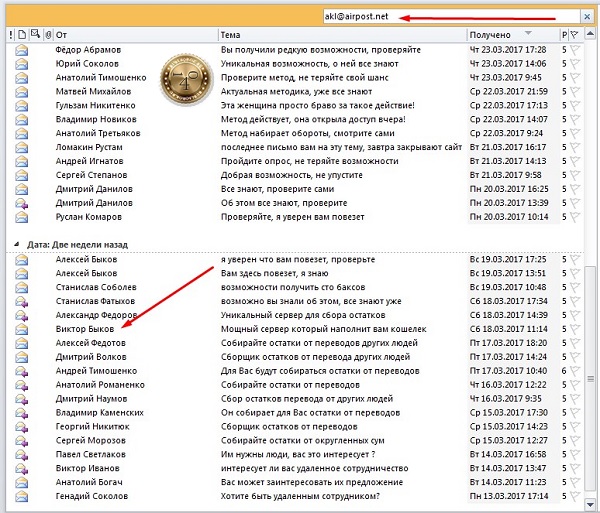
Task: Open email 'Проверите метод, не теряйте свой шанс'
Action: tap(305, 78)
